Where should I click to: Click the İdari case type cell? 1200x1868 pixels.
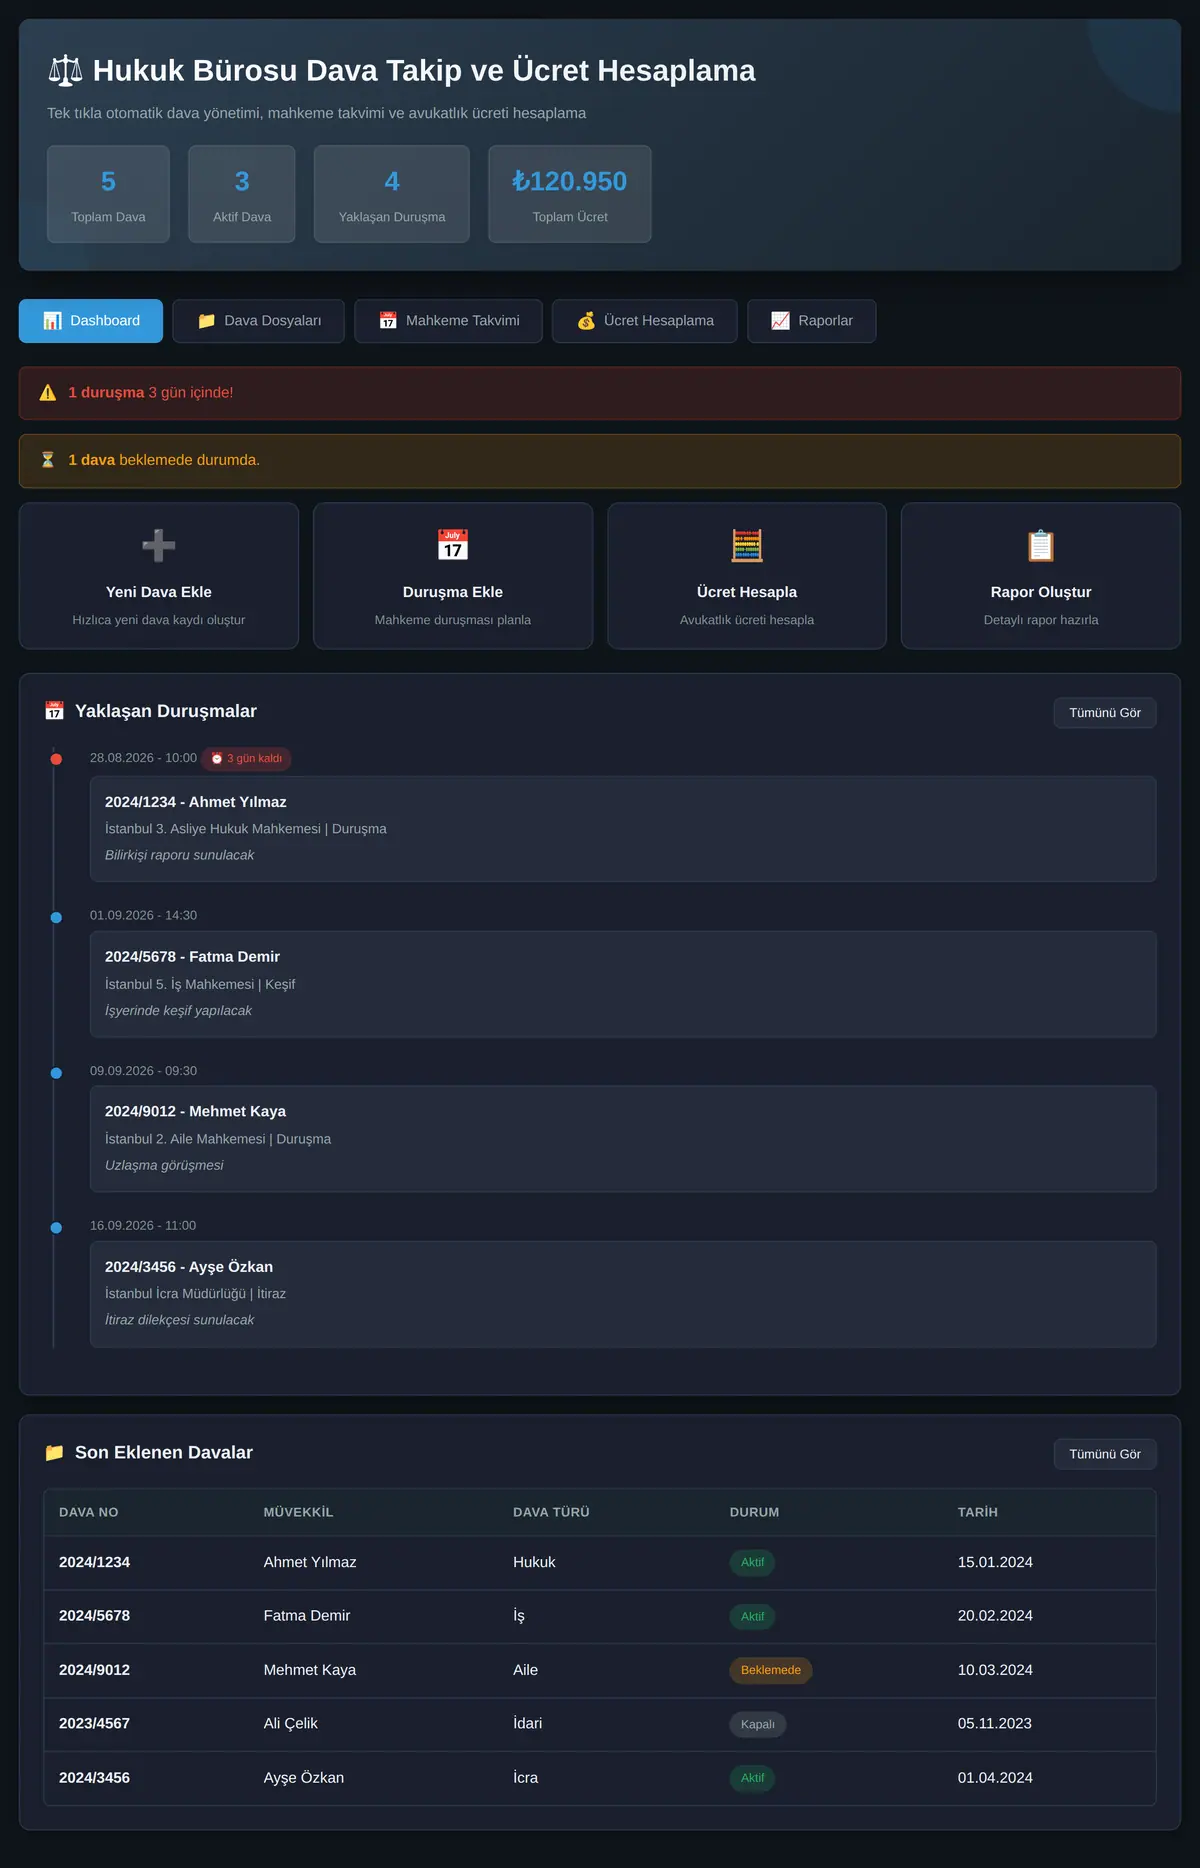point(528,1724)
